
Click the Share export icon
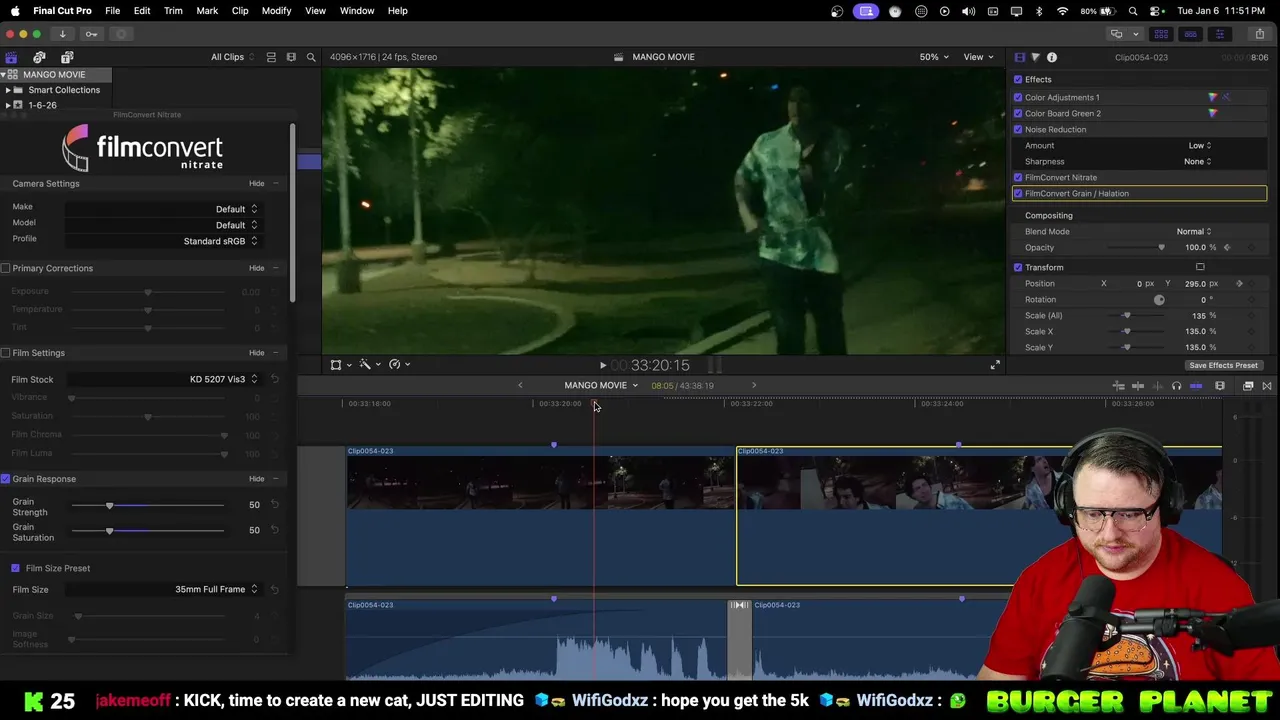click(1259, 34)
